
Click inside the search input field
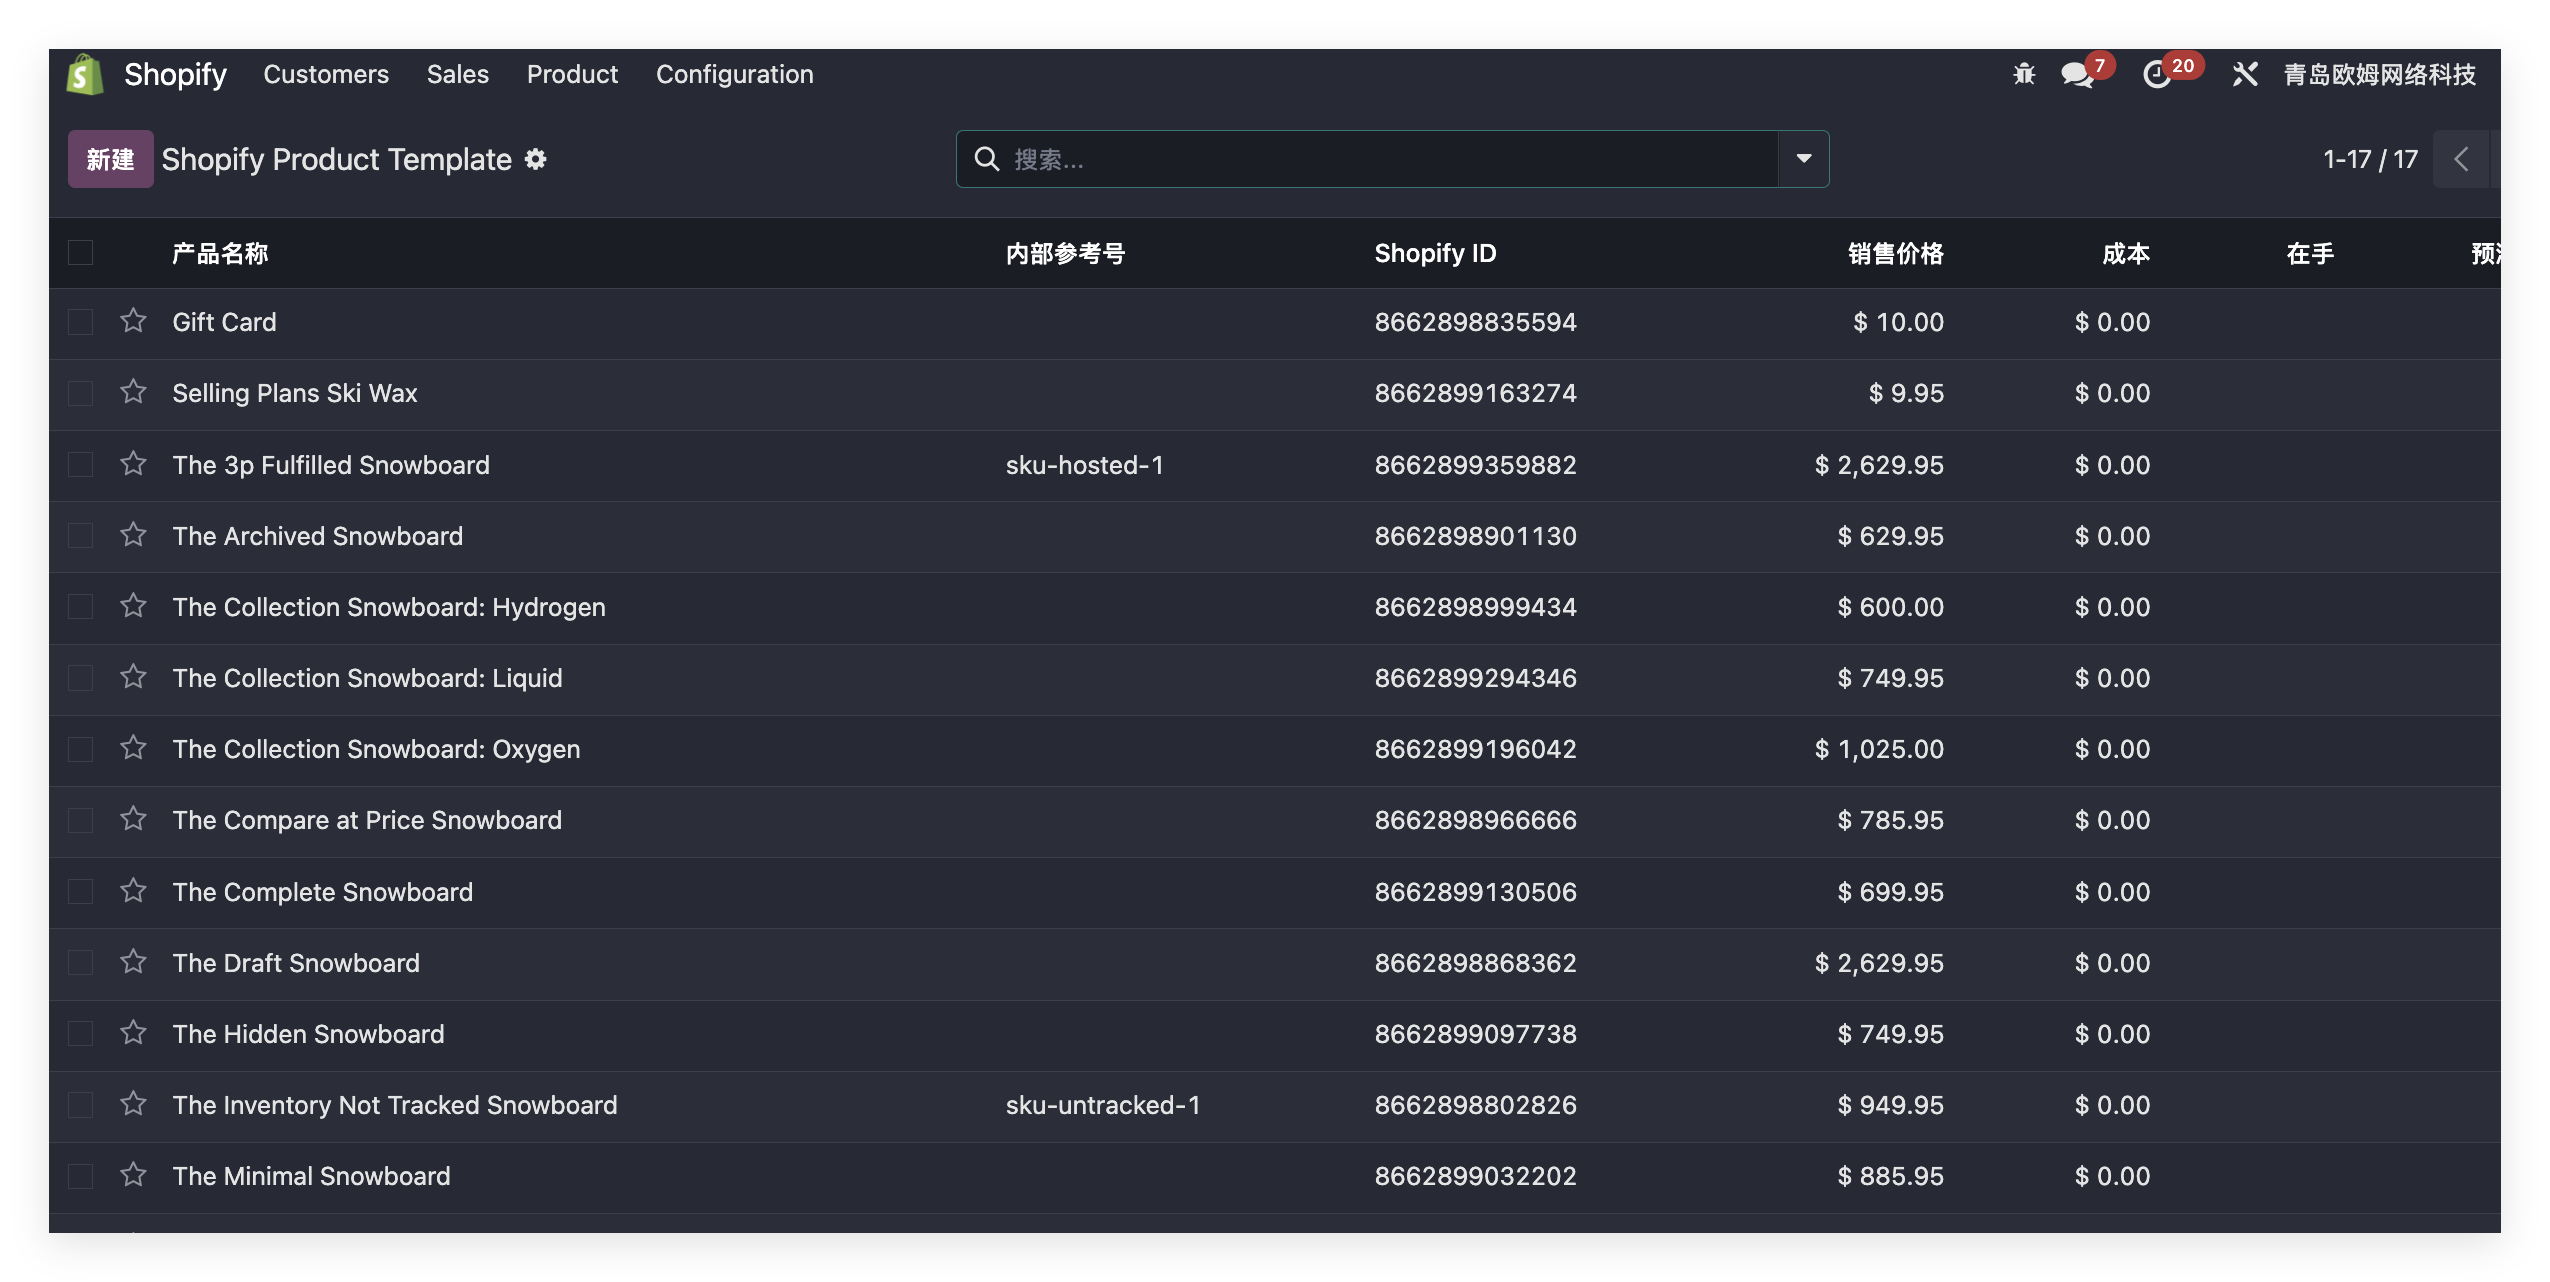(1300, 159)
